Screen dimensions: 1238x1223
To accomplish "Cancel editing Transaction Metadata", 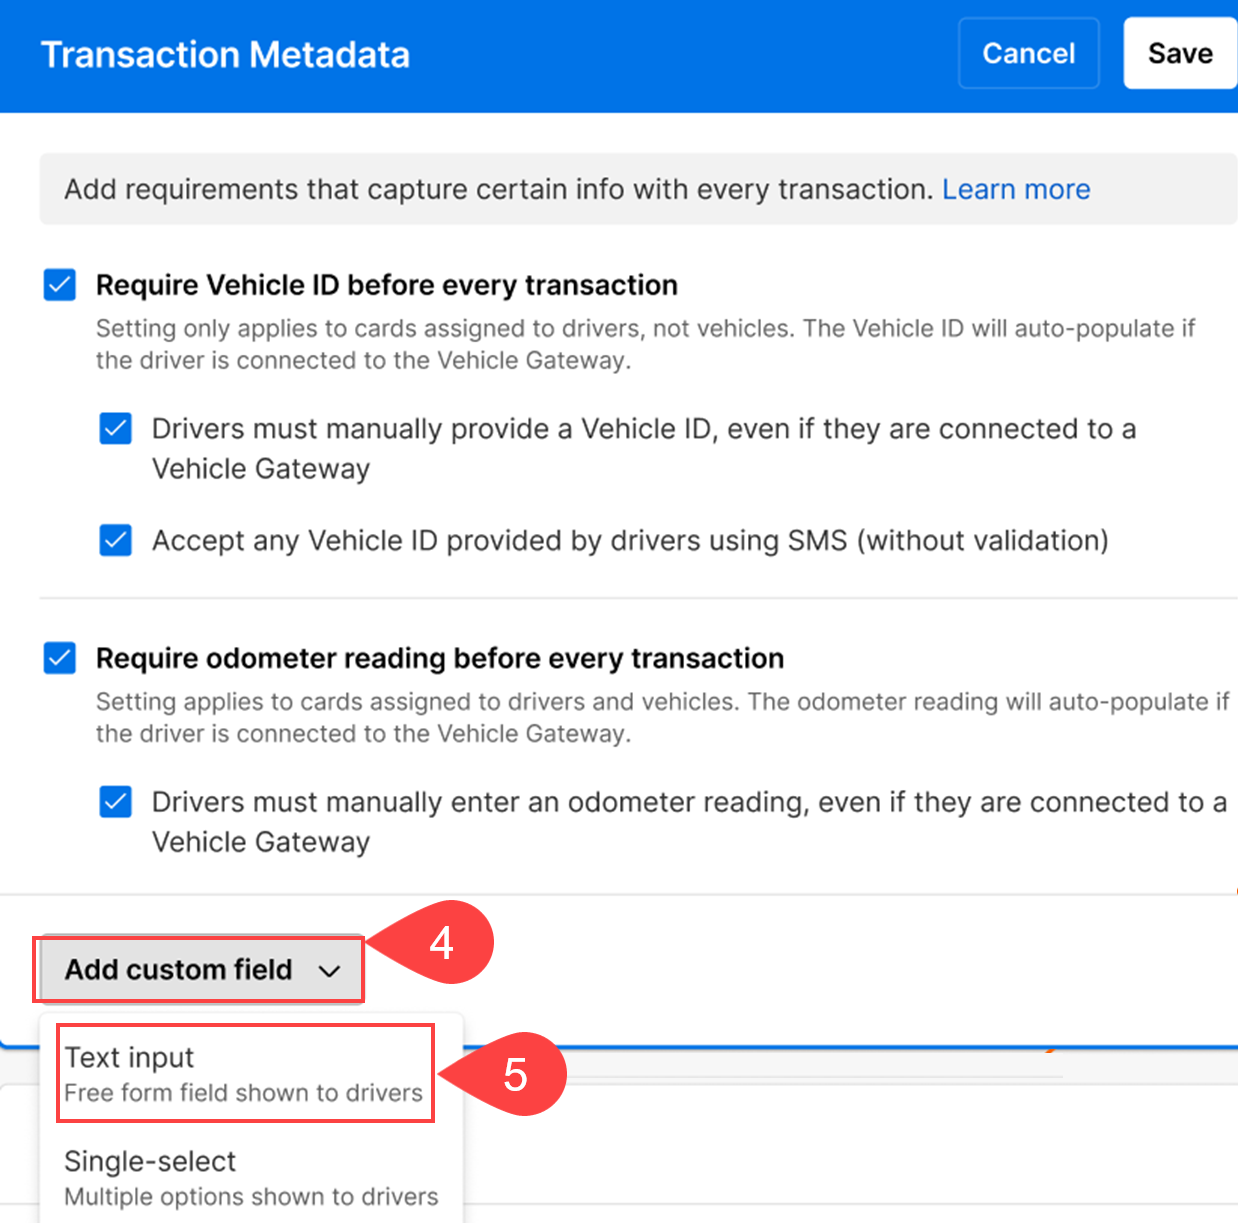I will [1028, 53].
